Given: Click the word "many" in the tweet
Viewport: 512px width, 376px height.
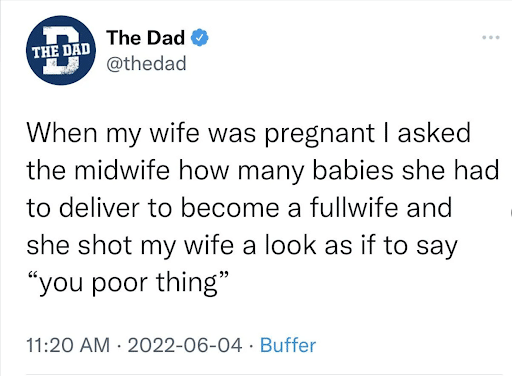Looking at the screenshot, I should tap(271, 172).
